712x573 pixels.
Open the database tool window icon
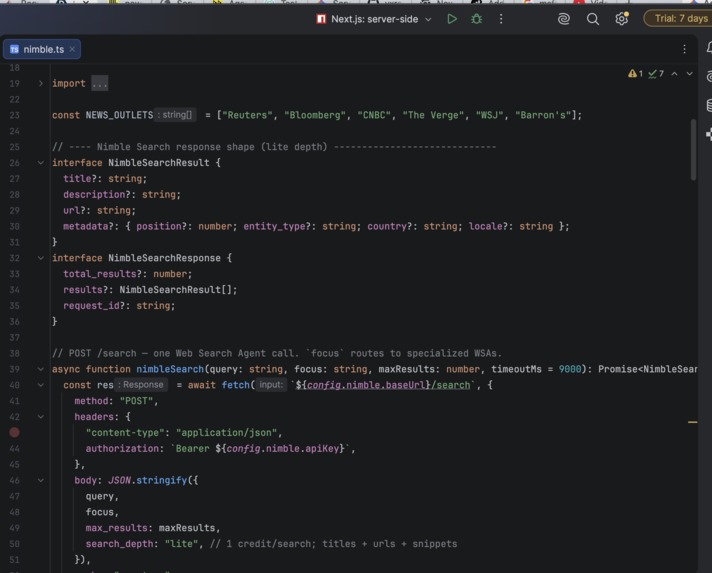(709, 105)
